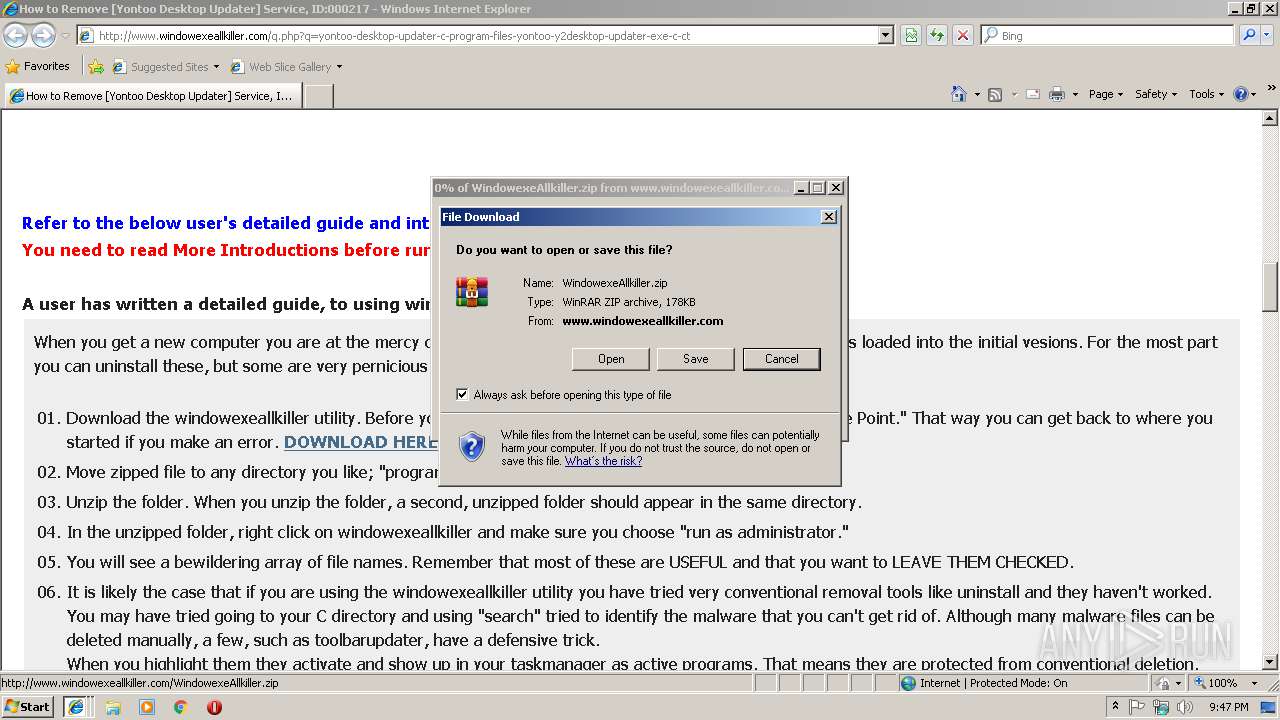Open Recent Pages dropdown by navigation arrows

point(65,36)
